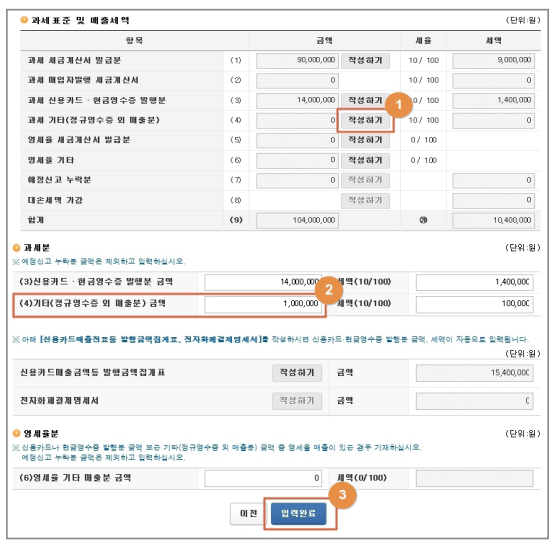Click the 신용카드매출금액등 발행금액집계표 label
The width and height of the screenshot is (558, 547).
[x=93, y=373]
